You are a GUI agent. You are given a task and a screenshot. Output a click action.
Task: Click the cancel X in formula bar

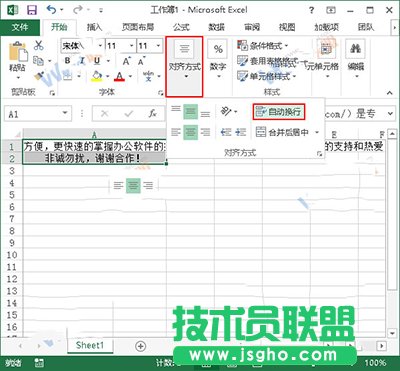[x=104, y=114]
